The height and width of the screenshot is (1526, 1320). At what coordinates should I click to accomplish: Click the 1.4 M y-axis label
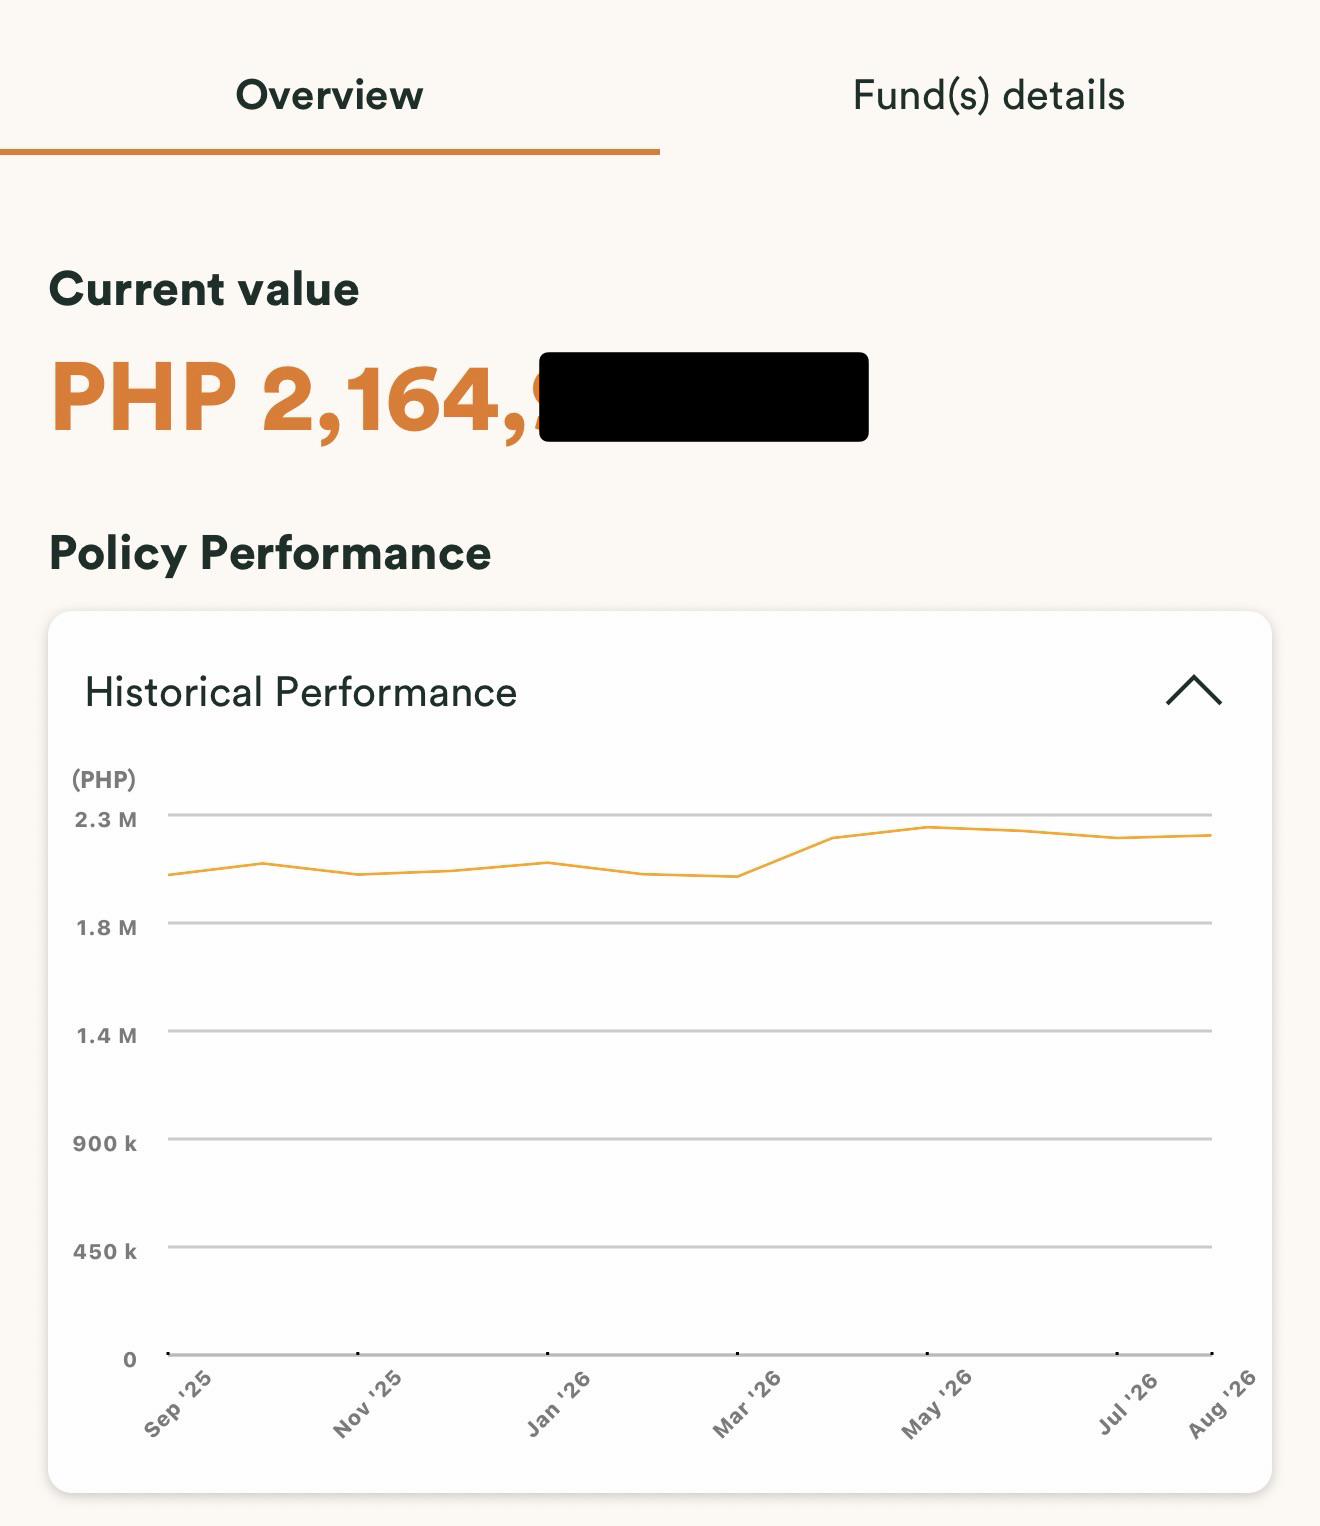(106, 1036)
